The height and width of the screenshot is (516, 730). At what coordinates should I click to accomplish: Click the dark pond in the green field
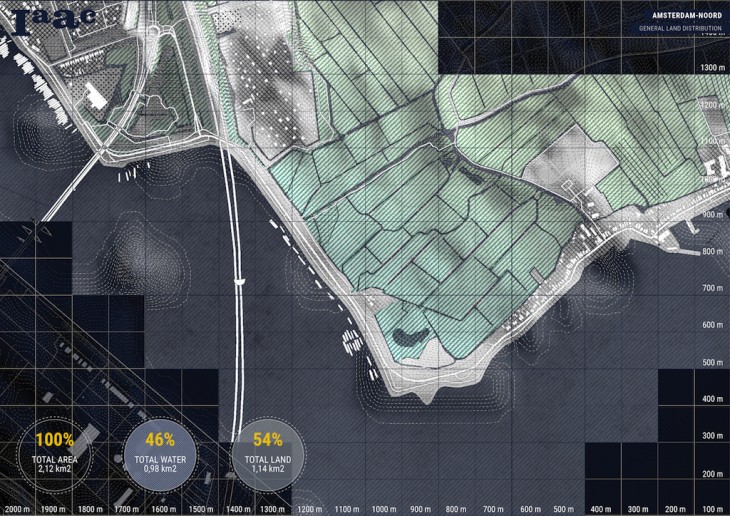pos(410,336)
